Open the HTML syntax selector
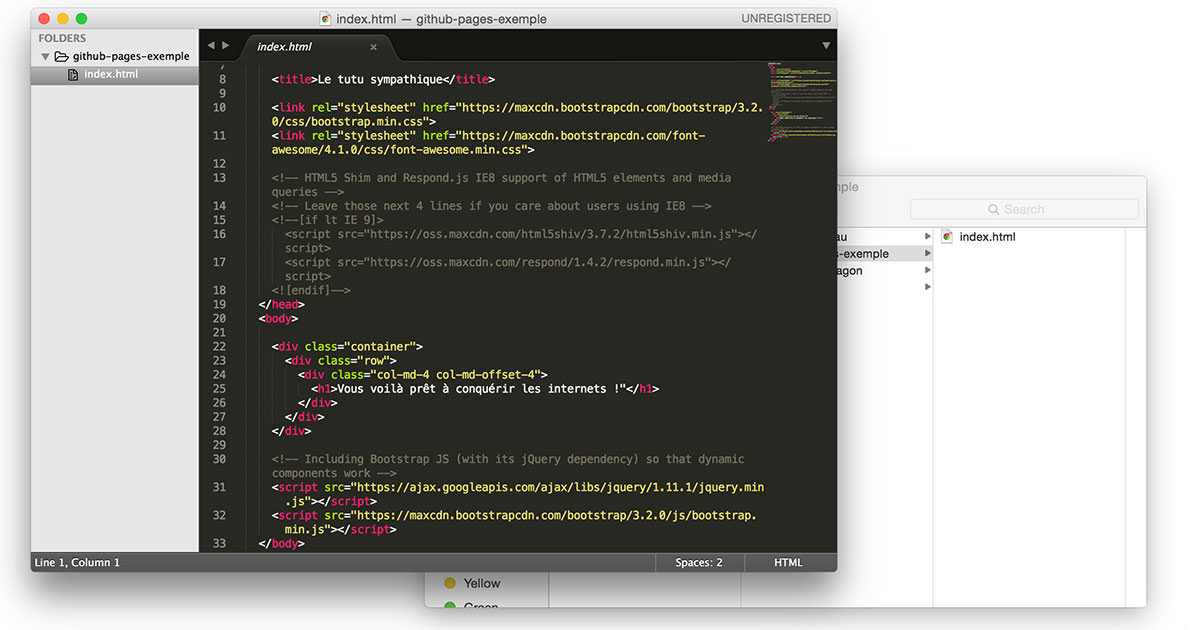Image resolution: width=1200 pixels, height=630 pixels. click(x=788, y=562)
